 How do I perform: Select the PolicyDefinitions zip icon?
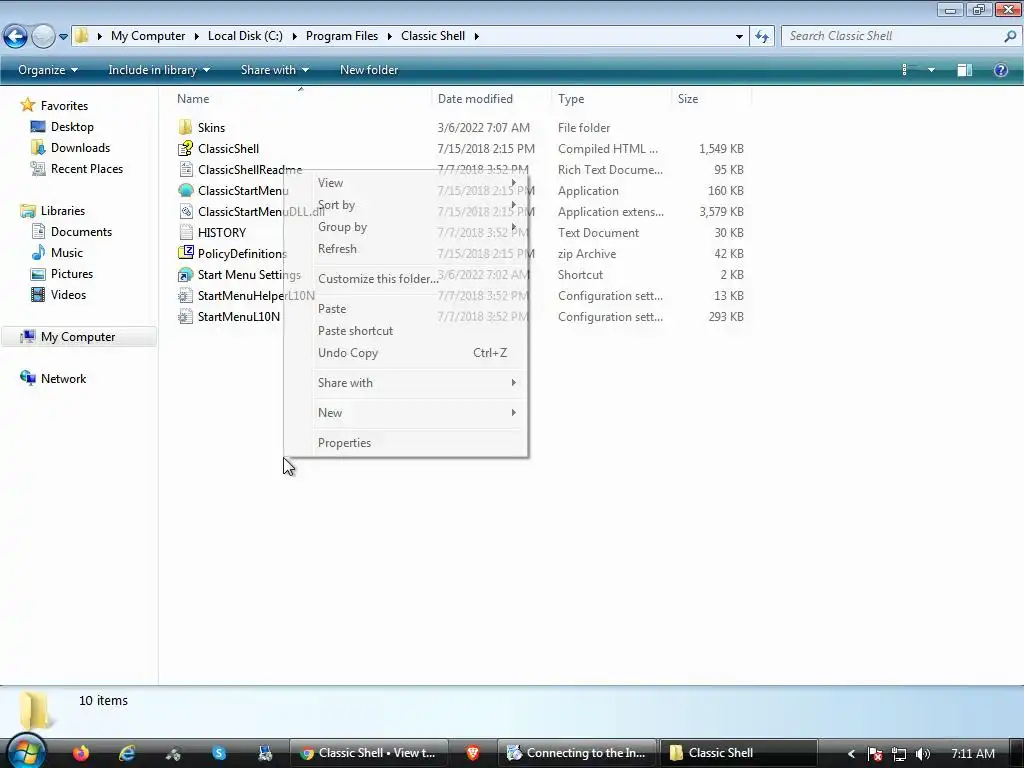(x=185, y=253)
